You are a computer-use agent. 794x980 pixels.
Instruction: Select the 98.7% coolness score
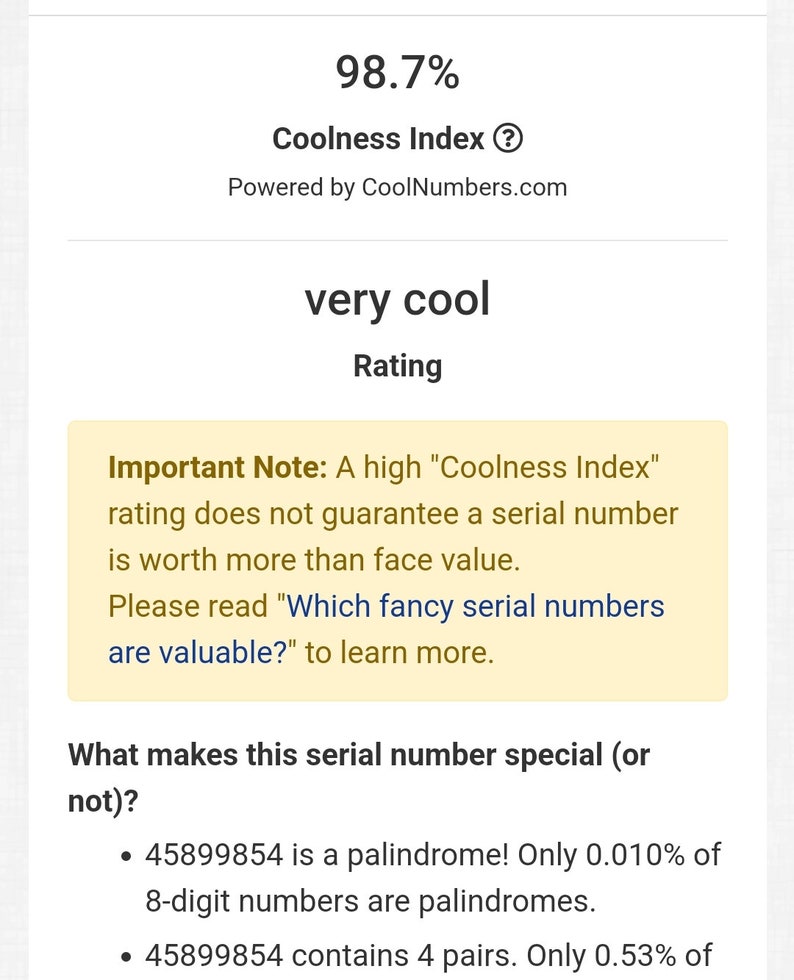tap(397, 72)
